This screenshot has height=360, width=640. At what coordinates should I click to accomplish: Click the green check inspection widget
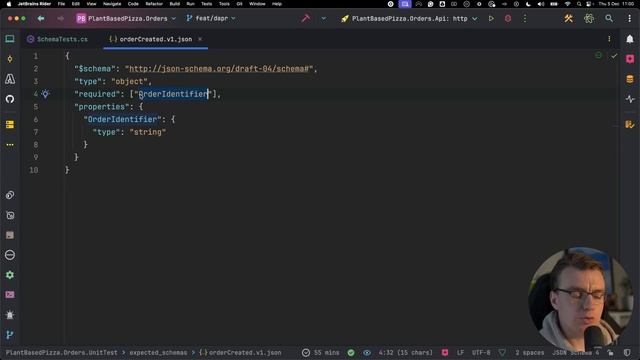614,56
